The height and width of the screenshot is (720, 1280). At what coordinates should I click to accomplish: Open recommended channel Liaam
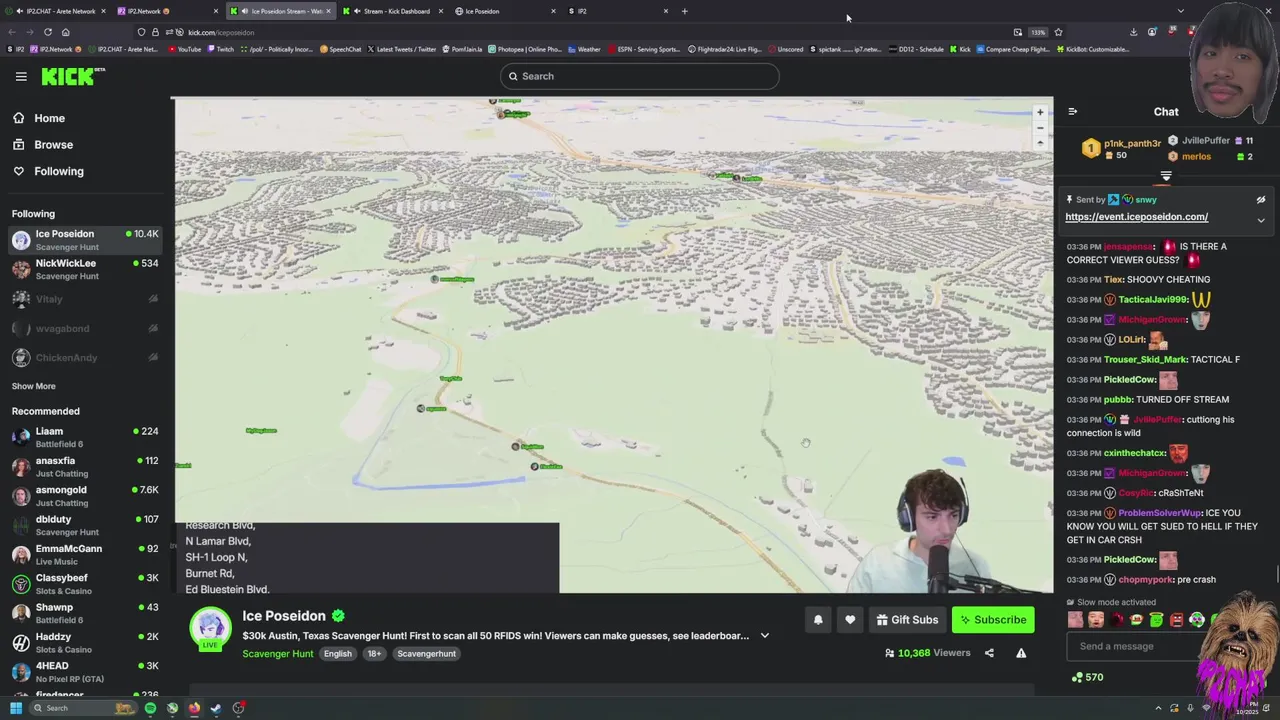[x=85, y=437]
